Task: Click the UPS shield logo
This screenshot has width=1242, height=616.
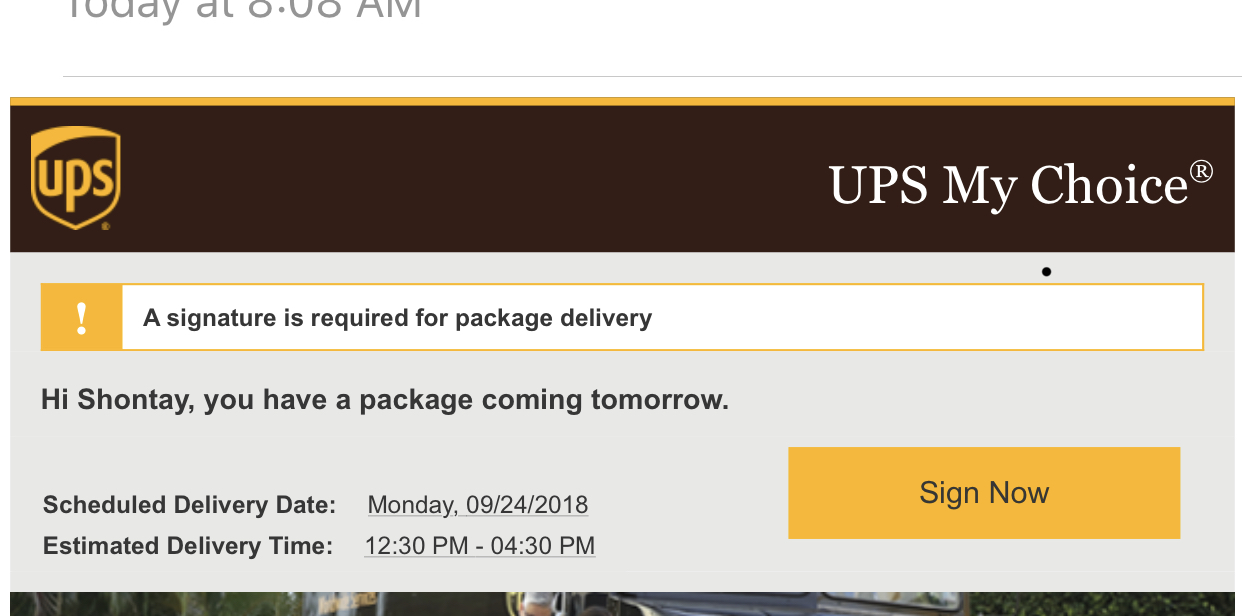Action: coord(76,178)
